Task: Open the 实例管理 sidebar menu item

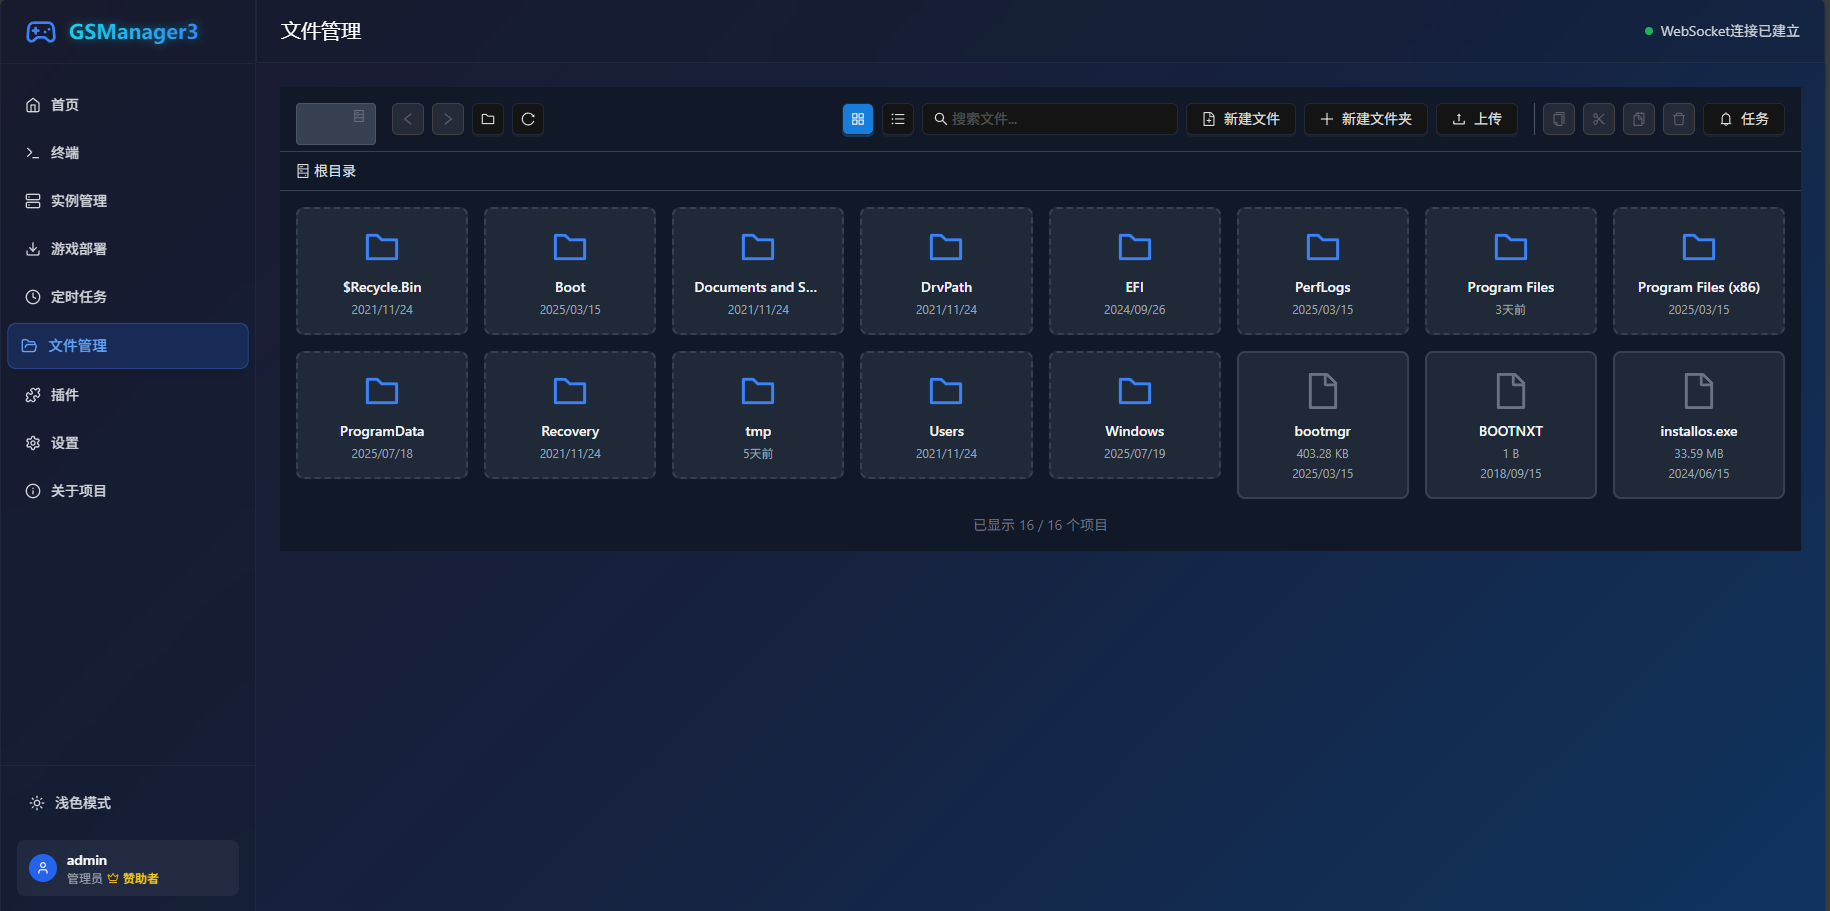Action: point(78,201)
